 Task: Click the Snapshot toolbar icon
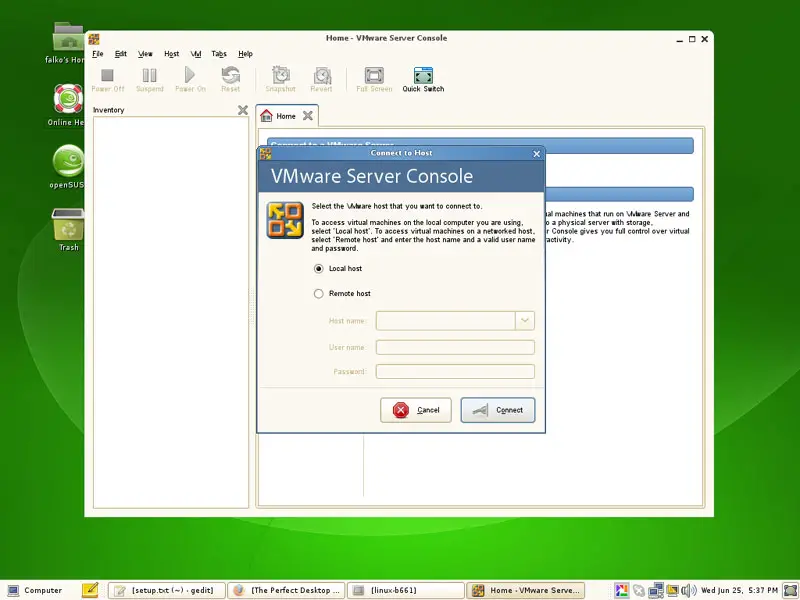click(x=281, y=76)
